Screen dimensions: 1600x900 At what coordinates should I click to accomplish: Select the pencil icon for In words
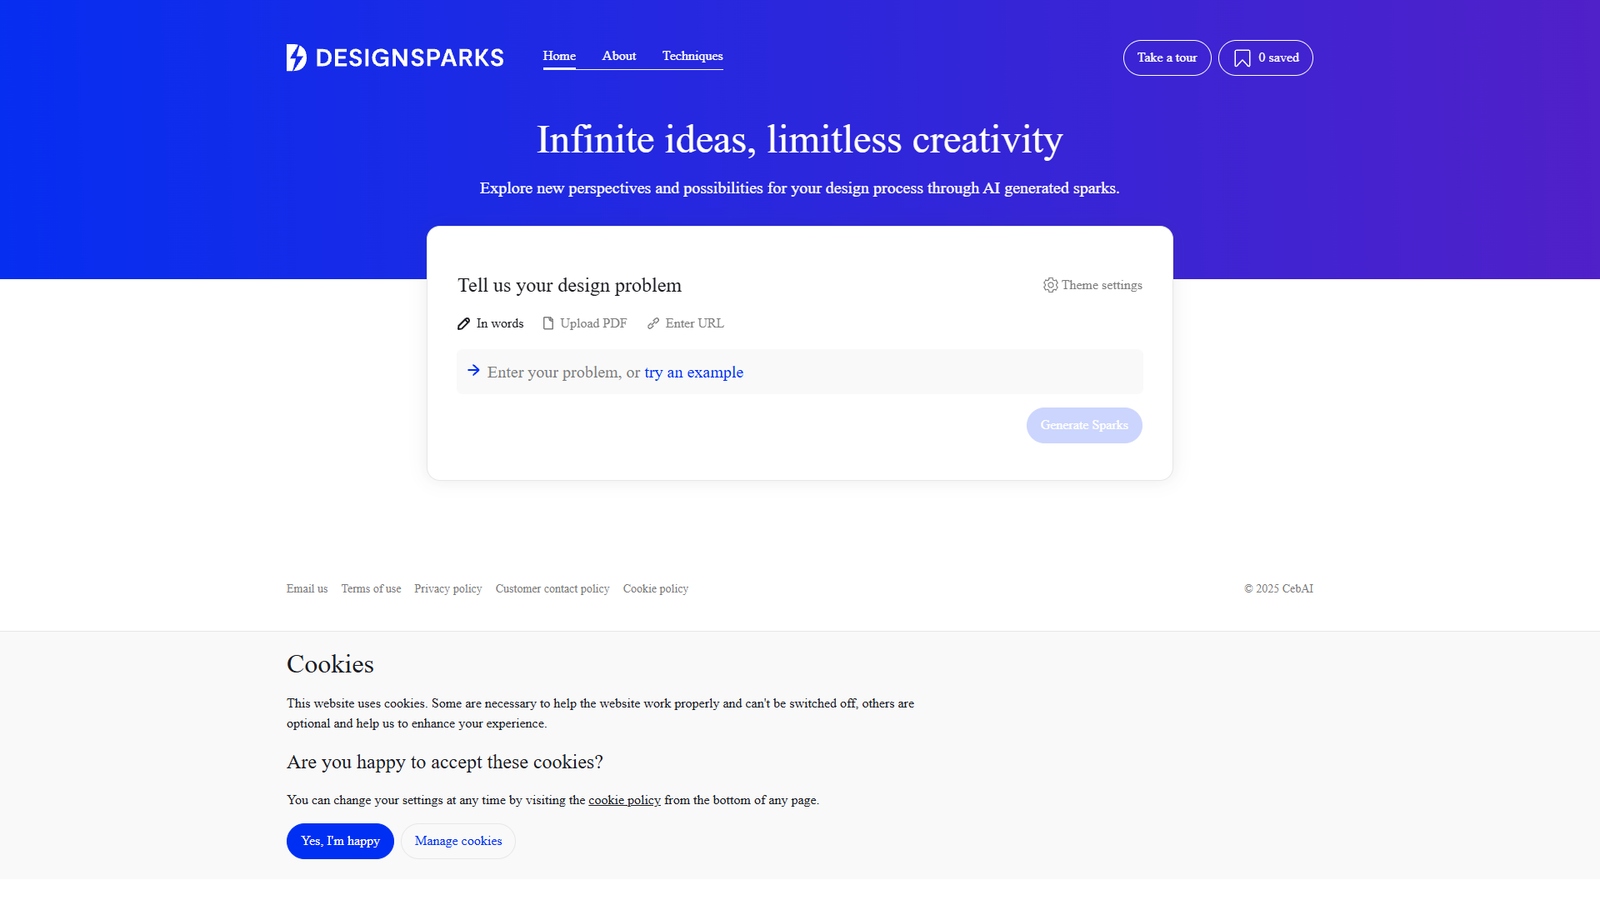(464, 323)
